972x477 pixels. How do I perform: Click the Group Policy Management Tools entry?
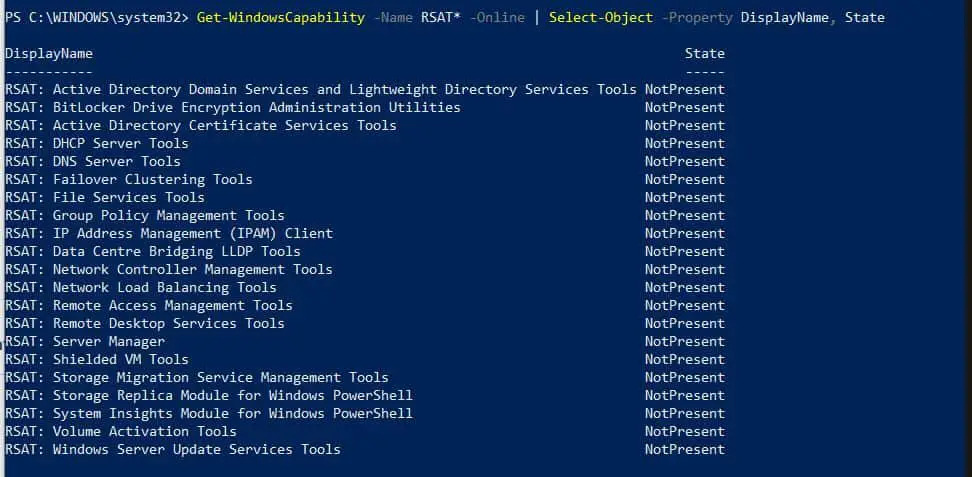click(x=144, y=215)
